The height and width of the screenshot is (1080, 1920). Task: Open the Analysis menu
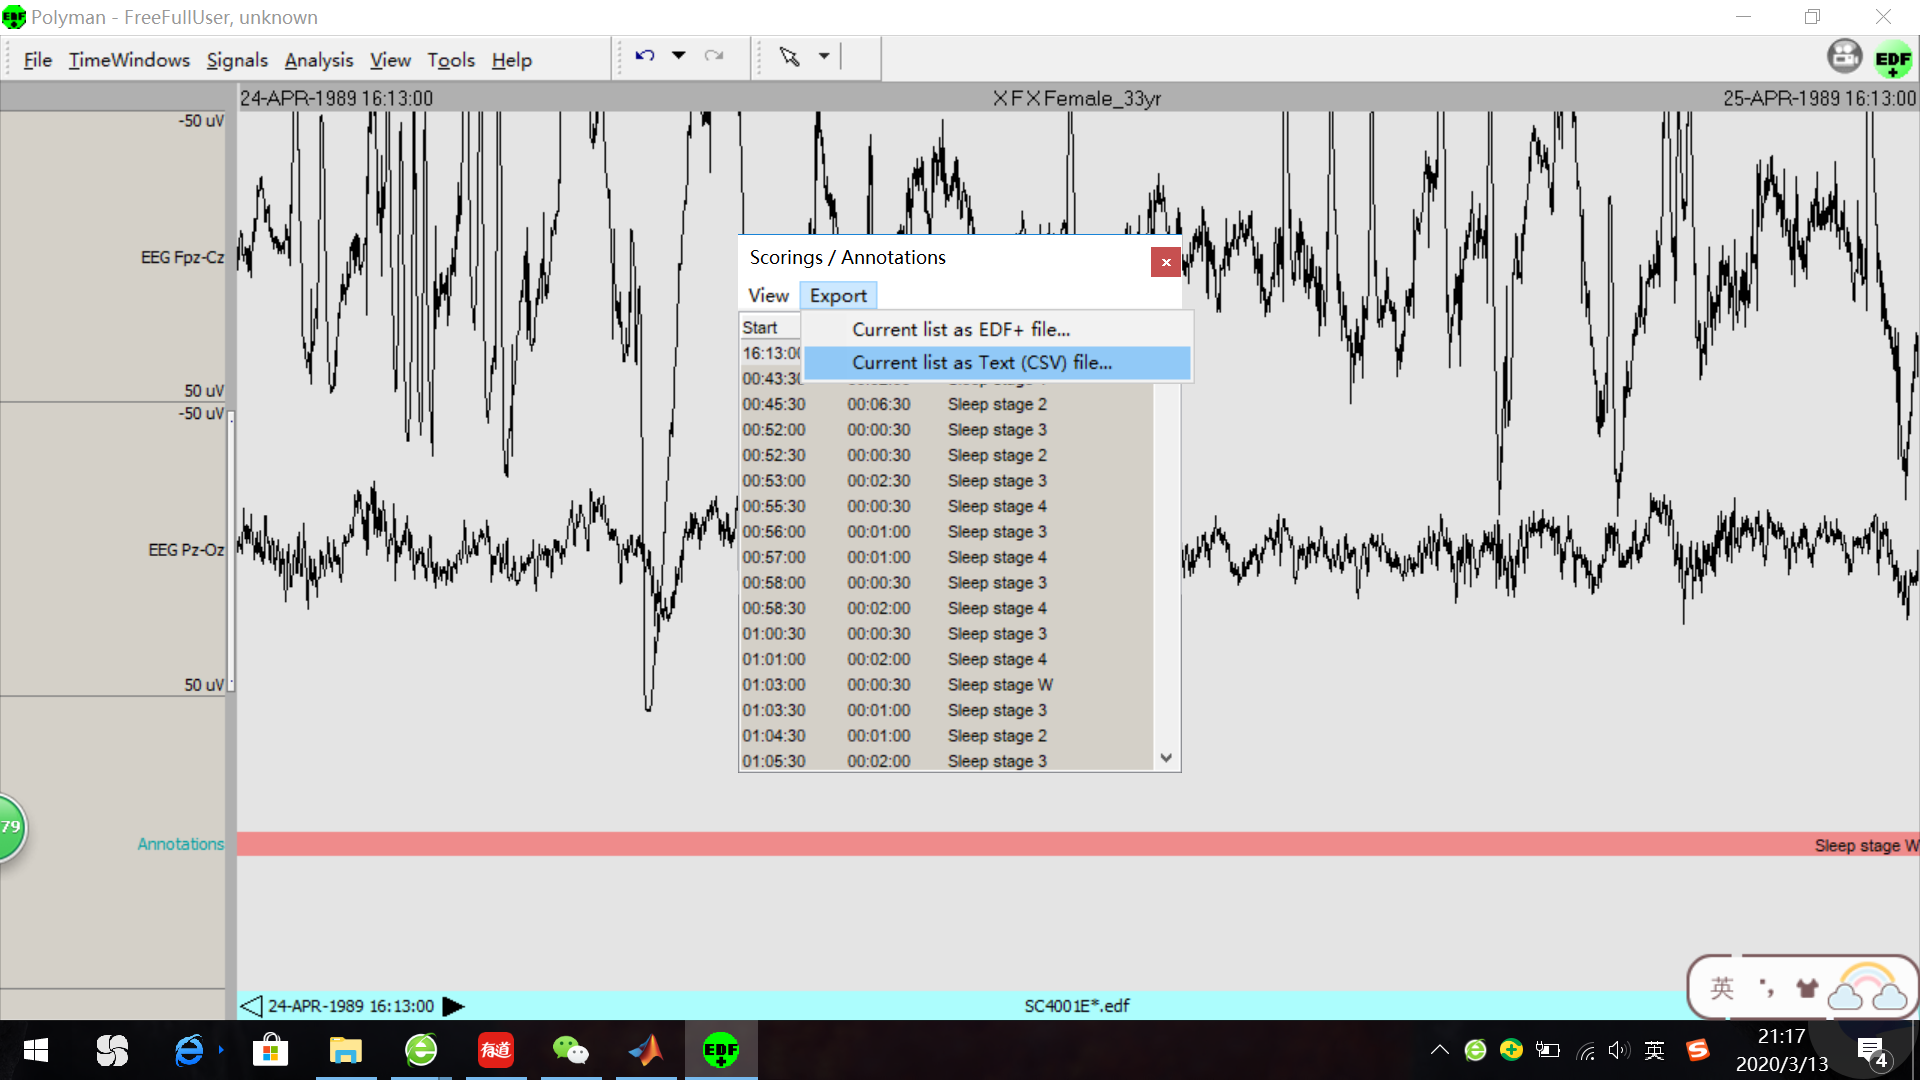(x=318, y=60)
